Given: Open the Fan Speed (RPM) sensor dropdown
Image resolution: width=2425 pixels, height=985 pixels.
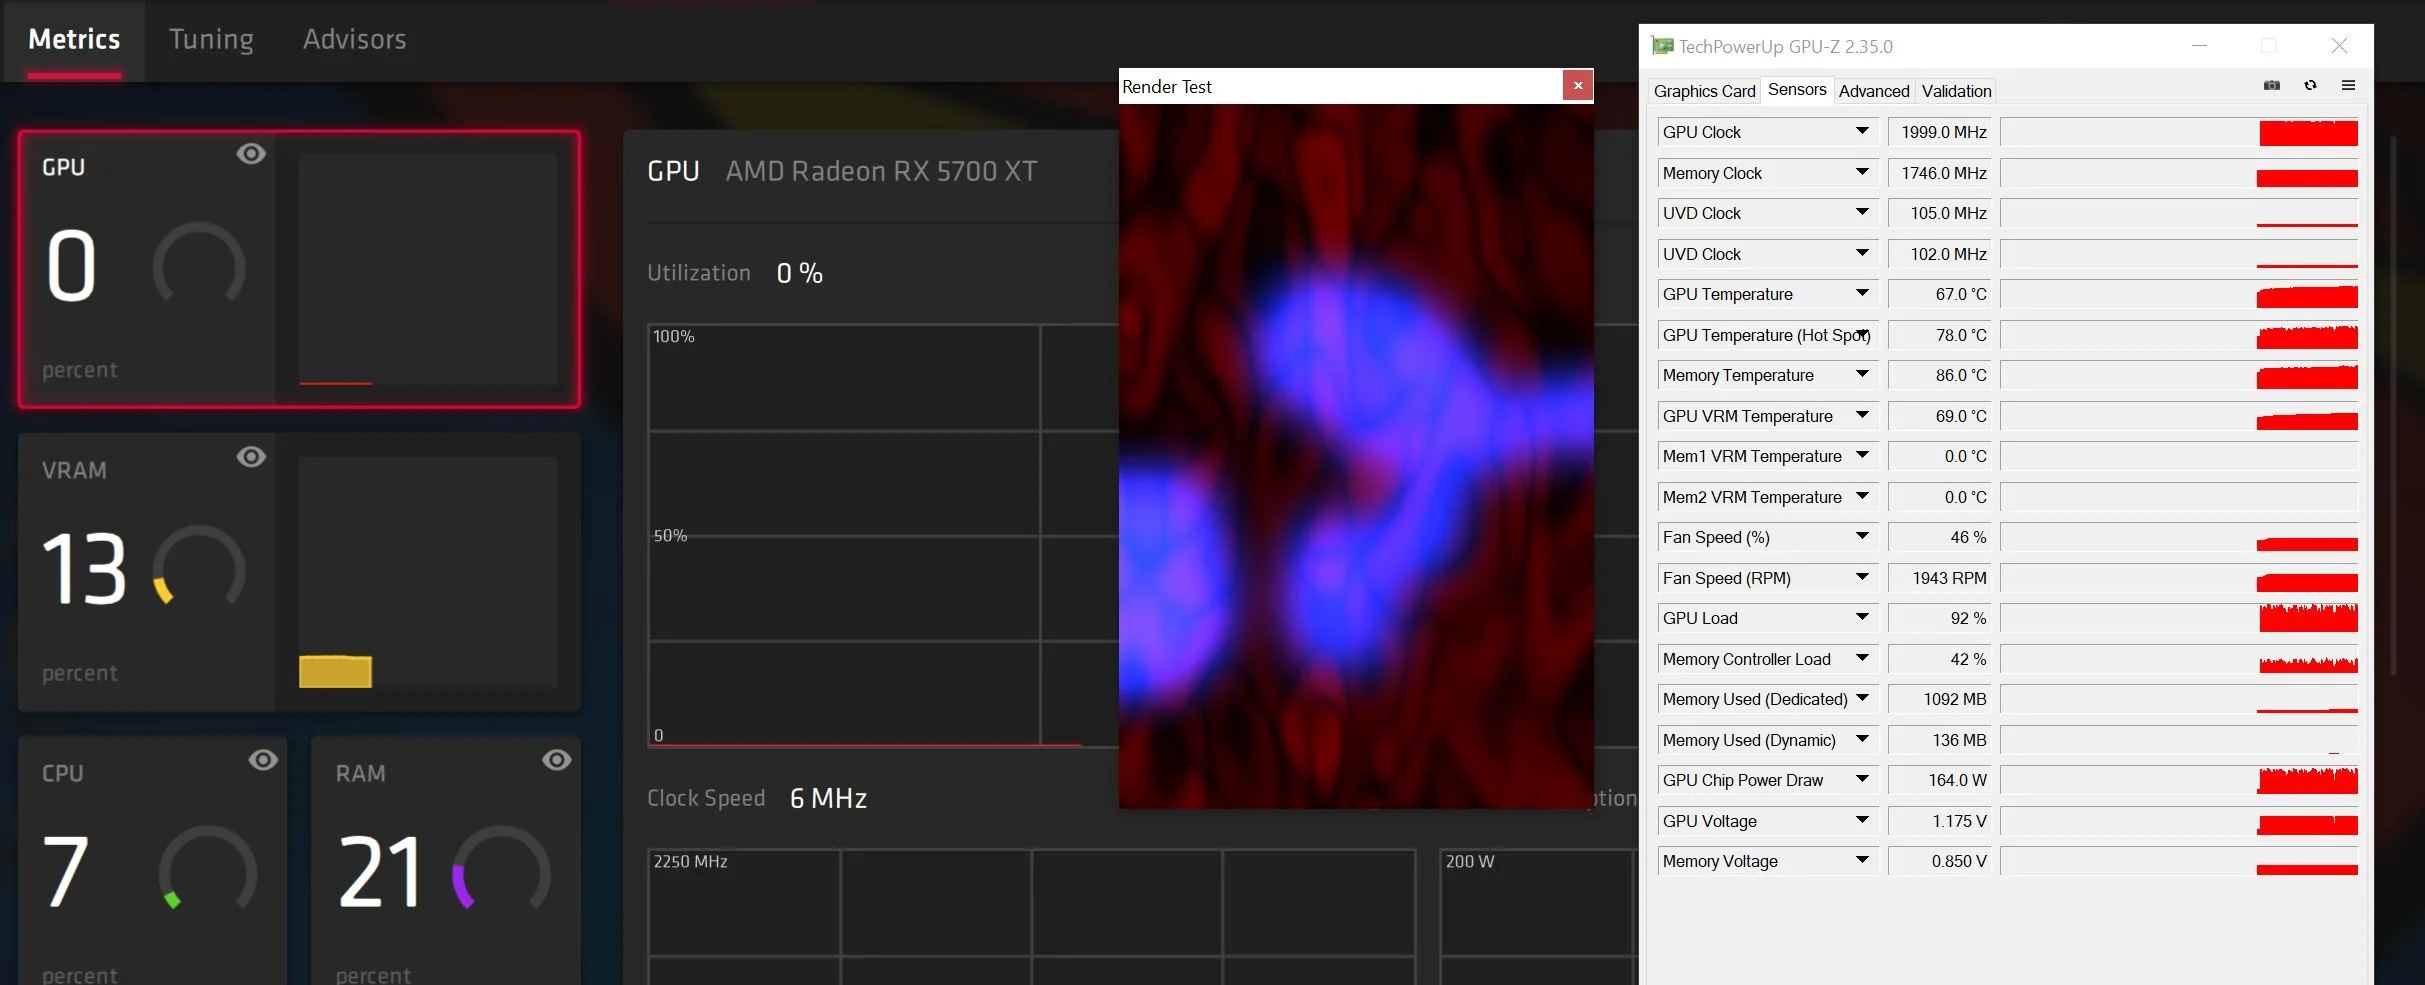Looking at the screenshot, I should [1862, 577].
